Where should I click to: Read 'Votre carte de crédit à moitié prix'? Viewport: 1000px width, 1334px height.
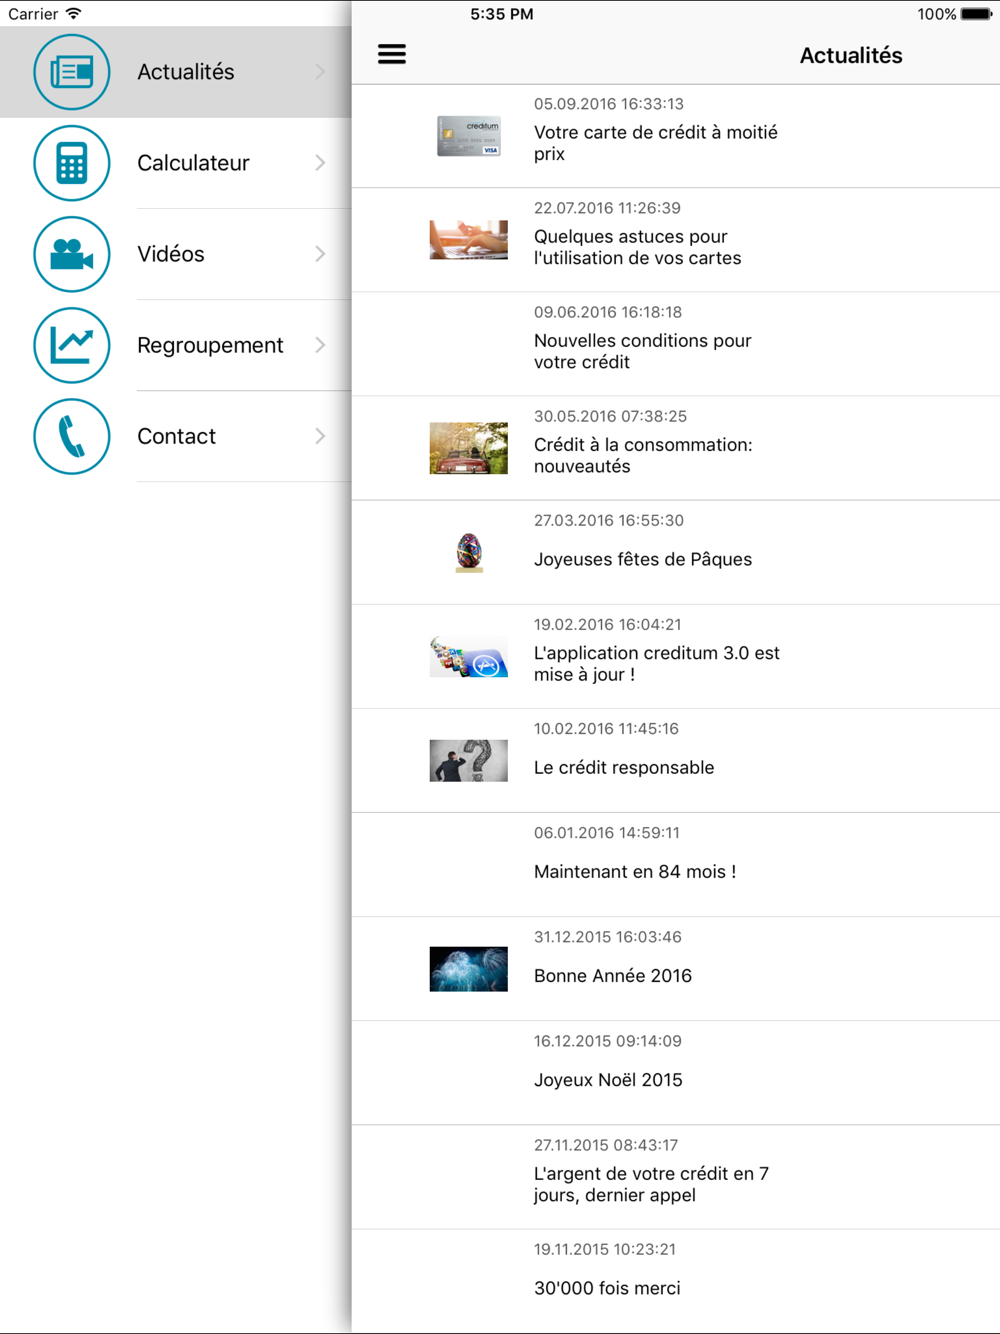click(x=655, y=143)
